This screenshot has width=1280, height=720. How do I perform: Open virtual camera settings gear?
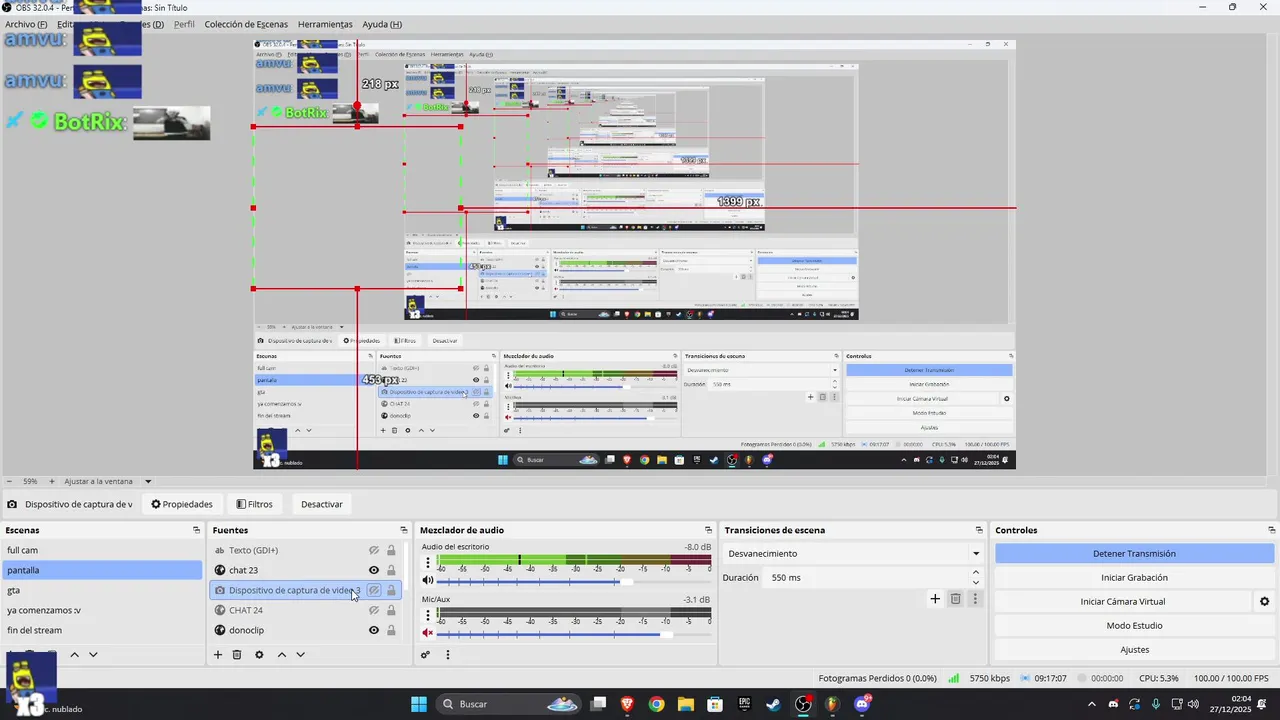coord(1264,601)
